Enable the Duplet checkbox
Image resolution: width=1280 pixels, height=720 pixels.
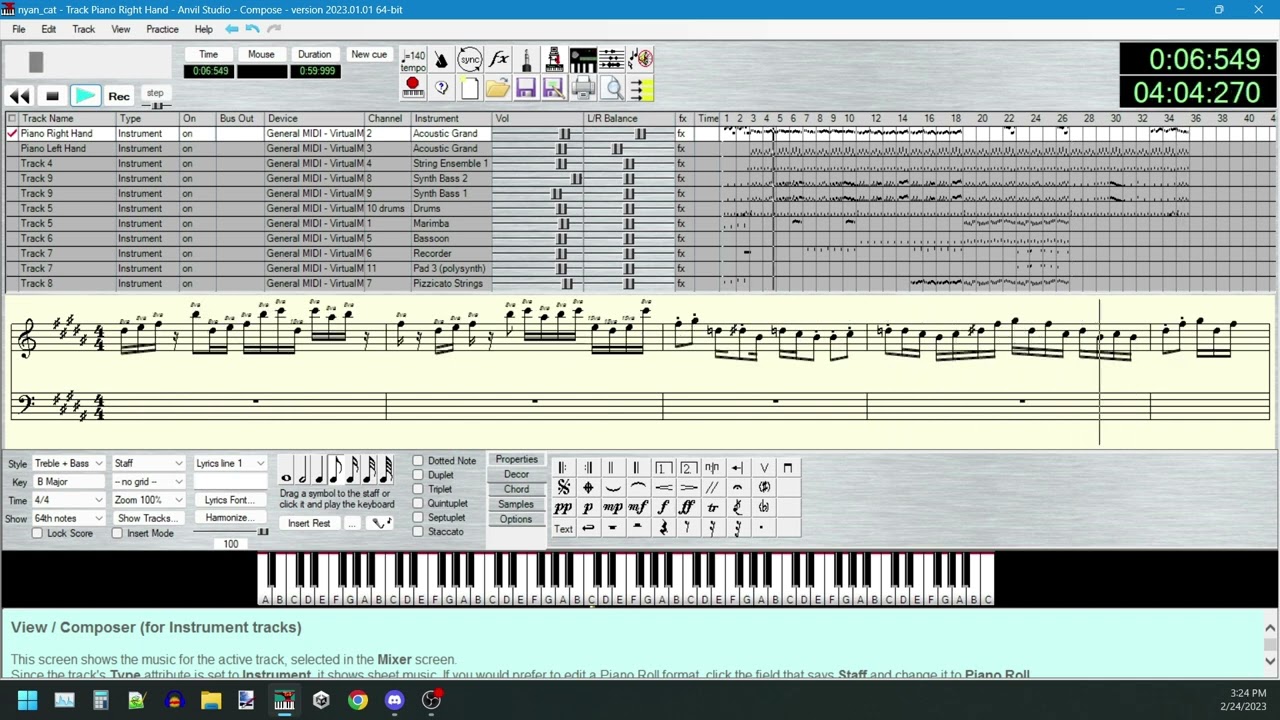pos(418,475)
